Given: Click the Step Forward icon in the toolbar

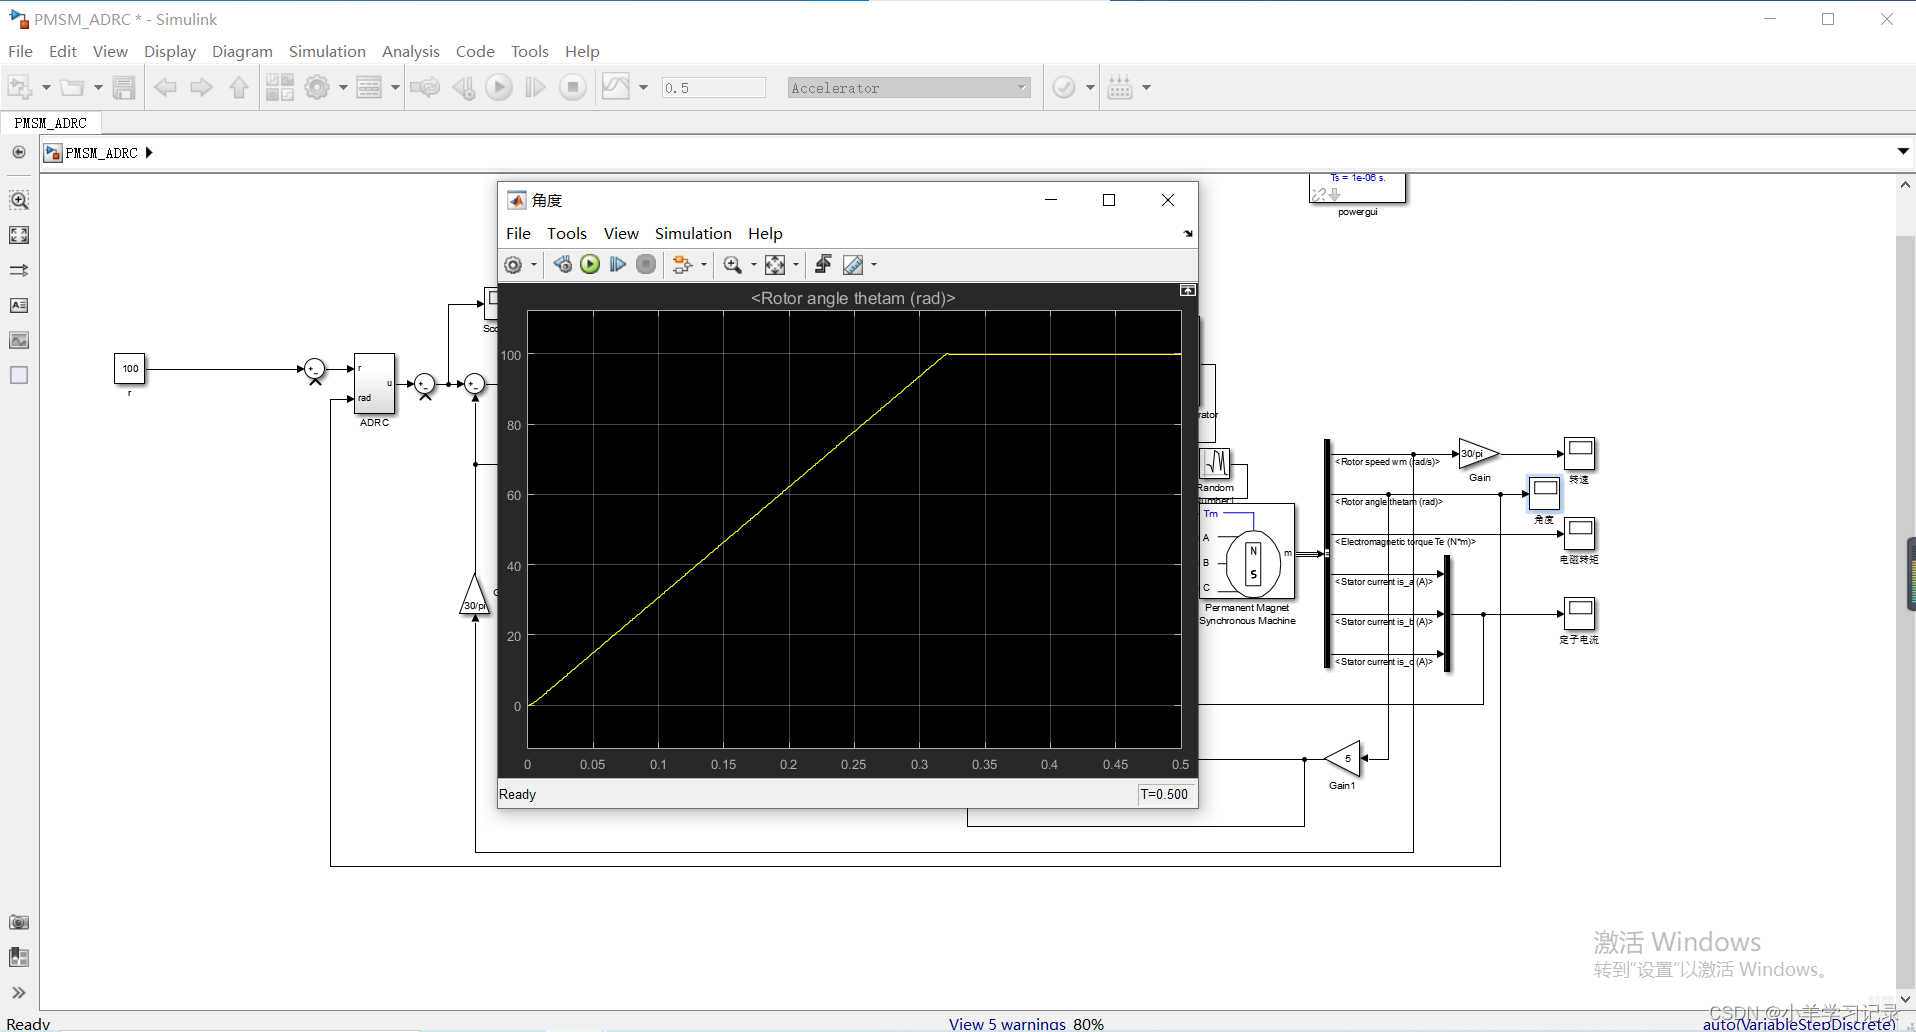Looking at the screenshot, I should click(535, 87).
